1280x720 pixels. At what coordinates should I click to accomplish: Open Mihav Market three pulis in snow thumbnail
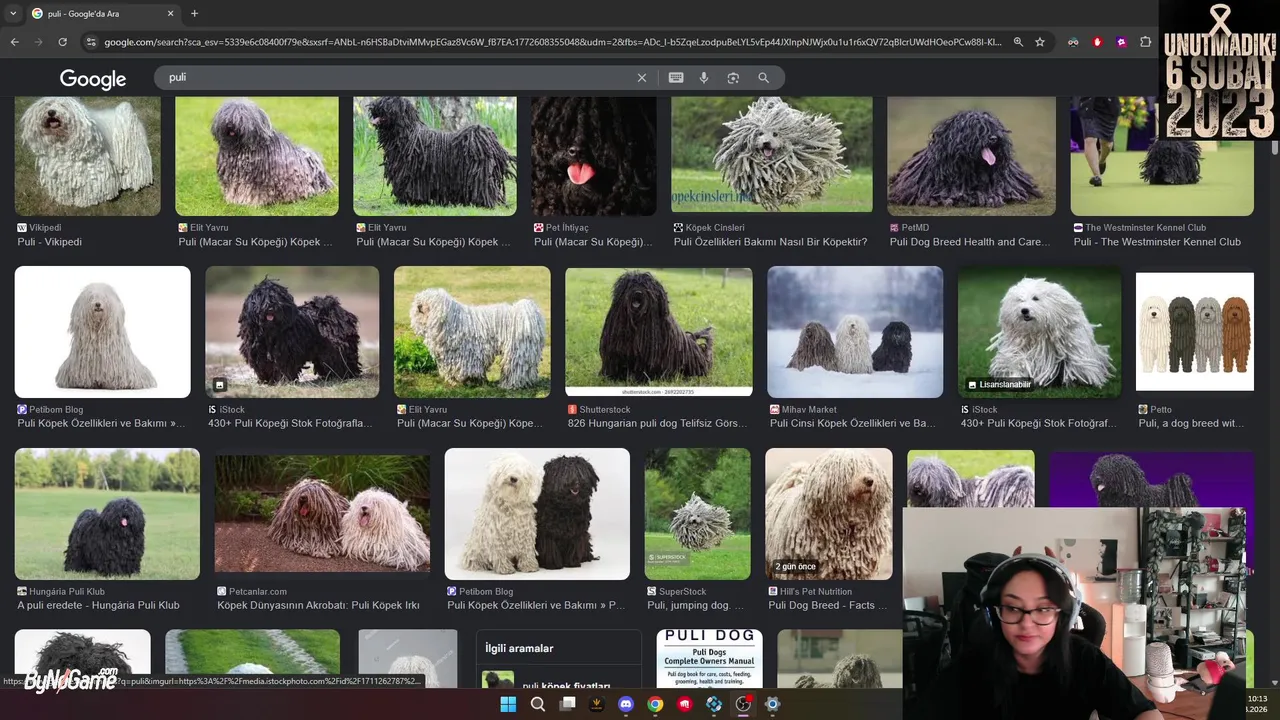click(855, 332)
